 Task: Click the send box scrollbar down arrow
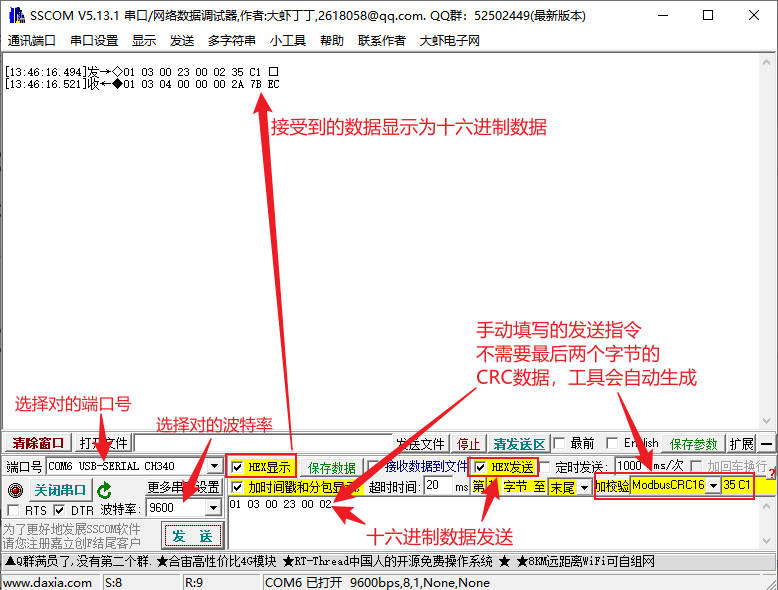point(767,539)
